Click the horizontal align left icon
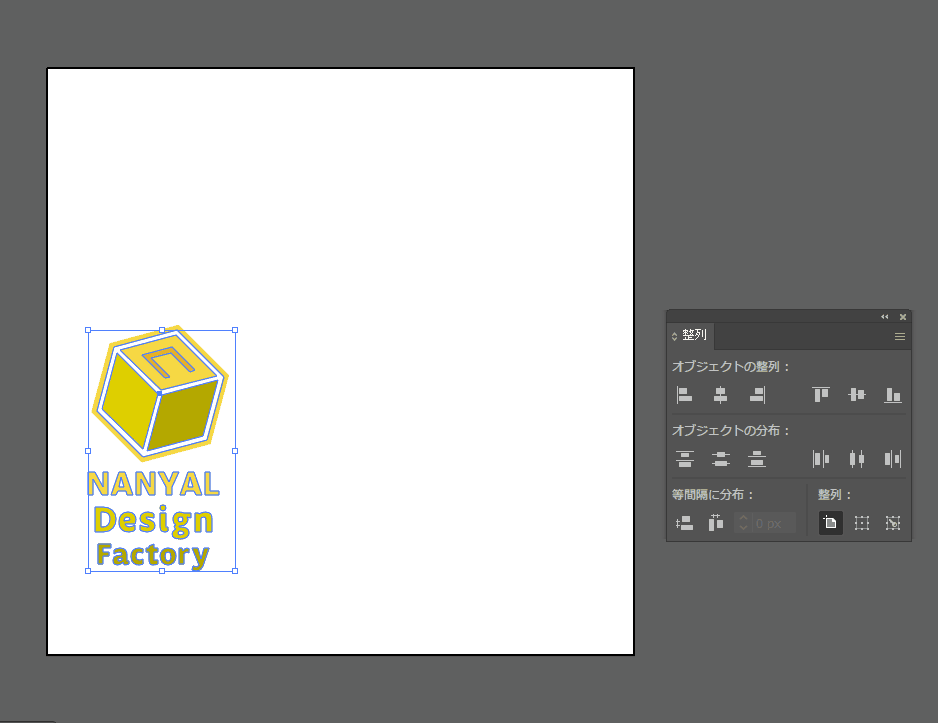This screenshot has width=938, height=723. click(684, 395)
